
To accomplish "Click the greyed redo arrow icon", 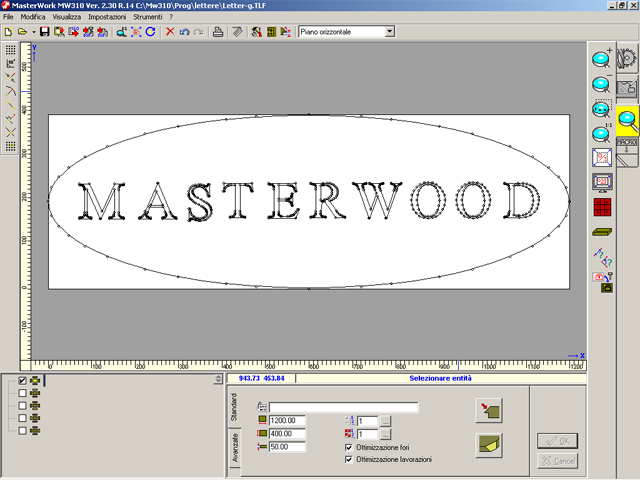I will click(199, 32).
